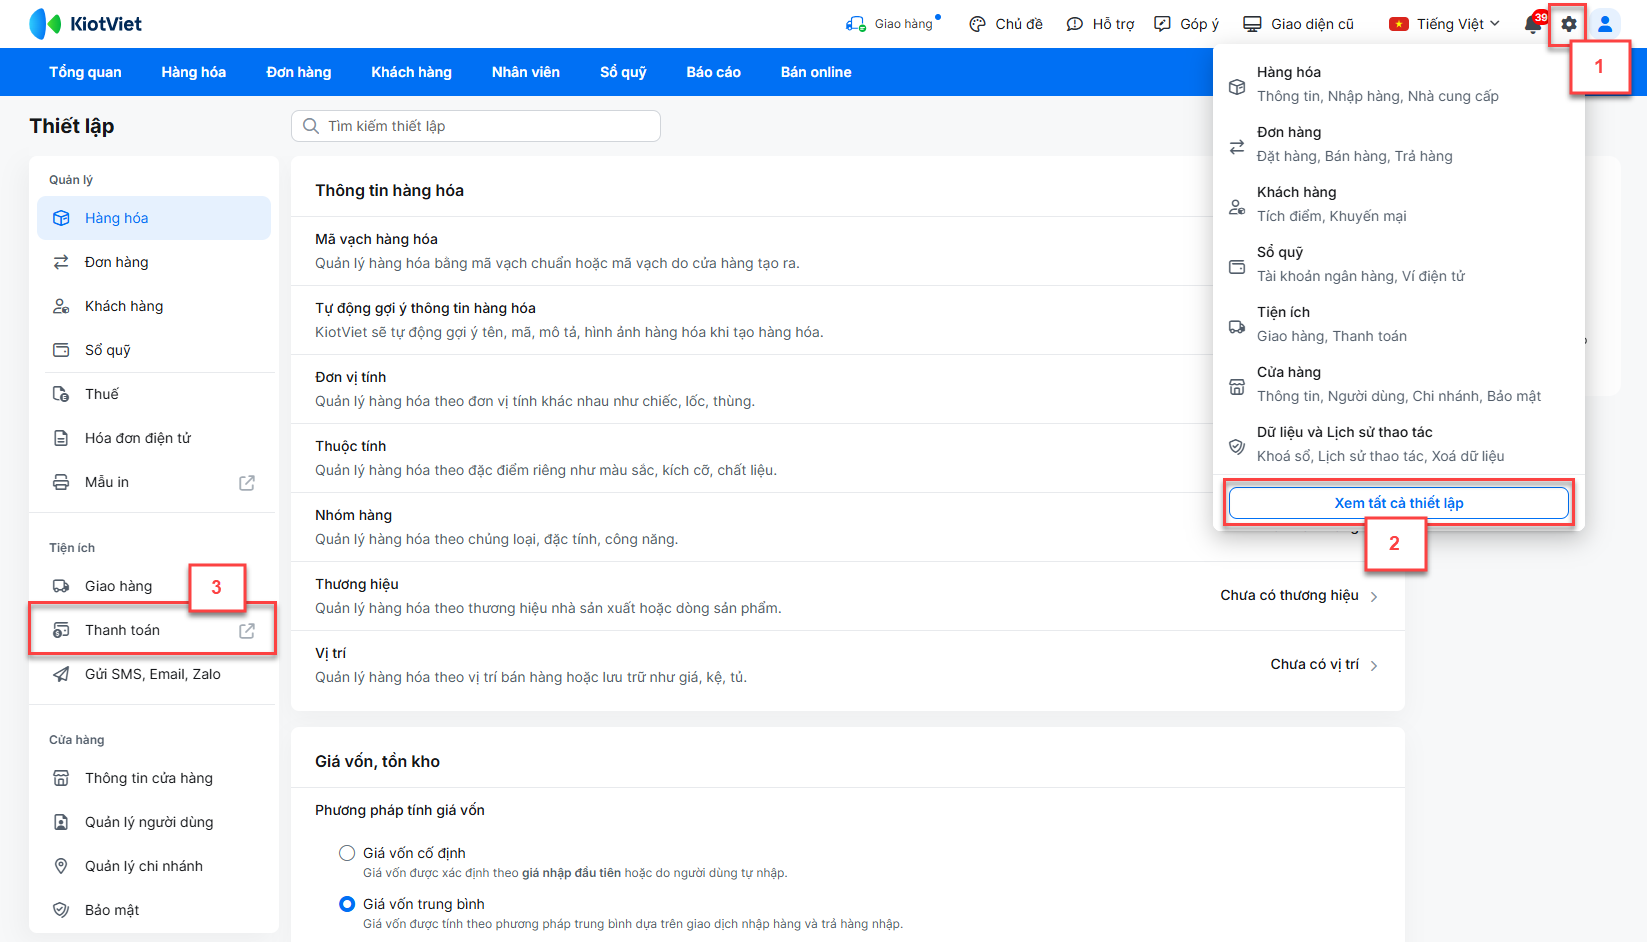Open Vị trí setting row
Screen dimensions: 1647x942
click(848, 665)
